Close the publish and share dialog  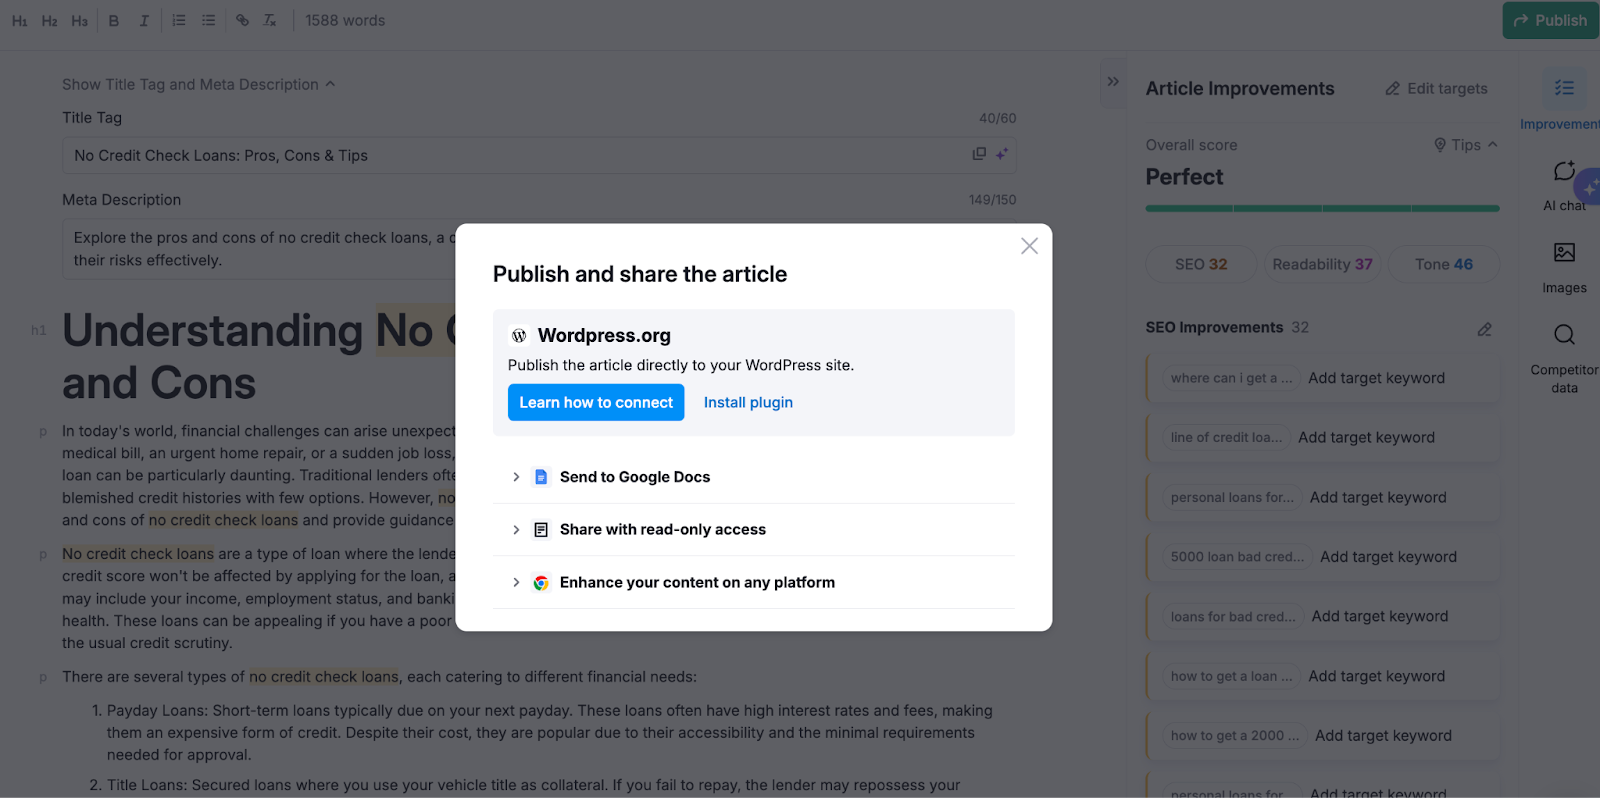[x=1029, y=246]
